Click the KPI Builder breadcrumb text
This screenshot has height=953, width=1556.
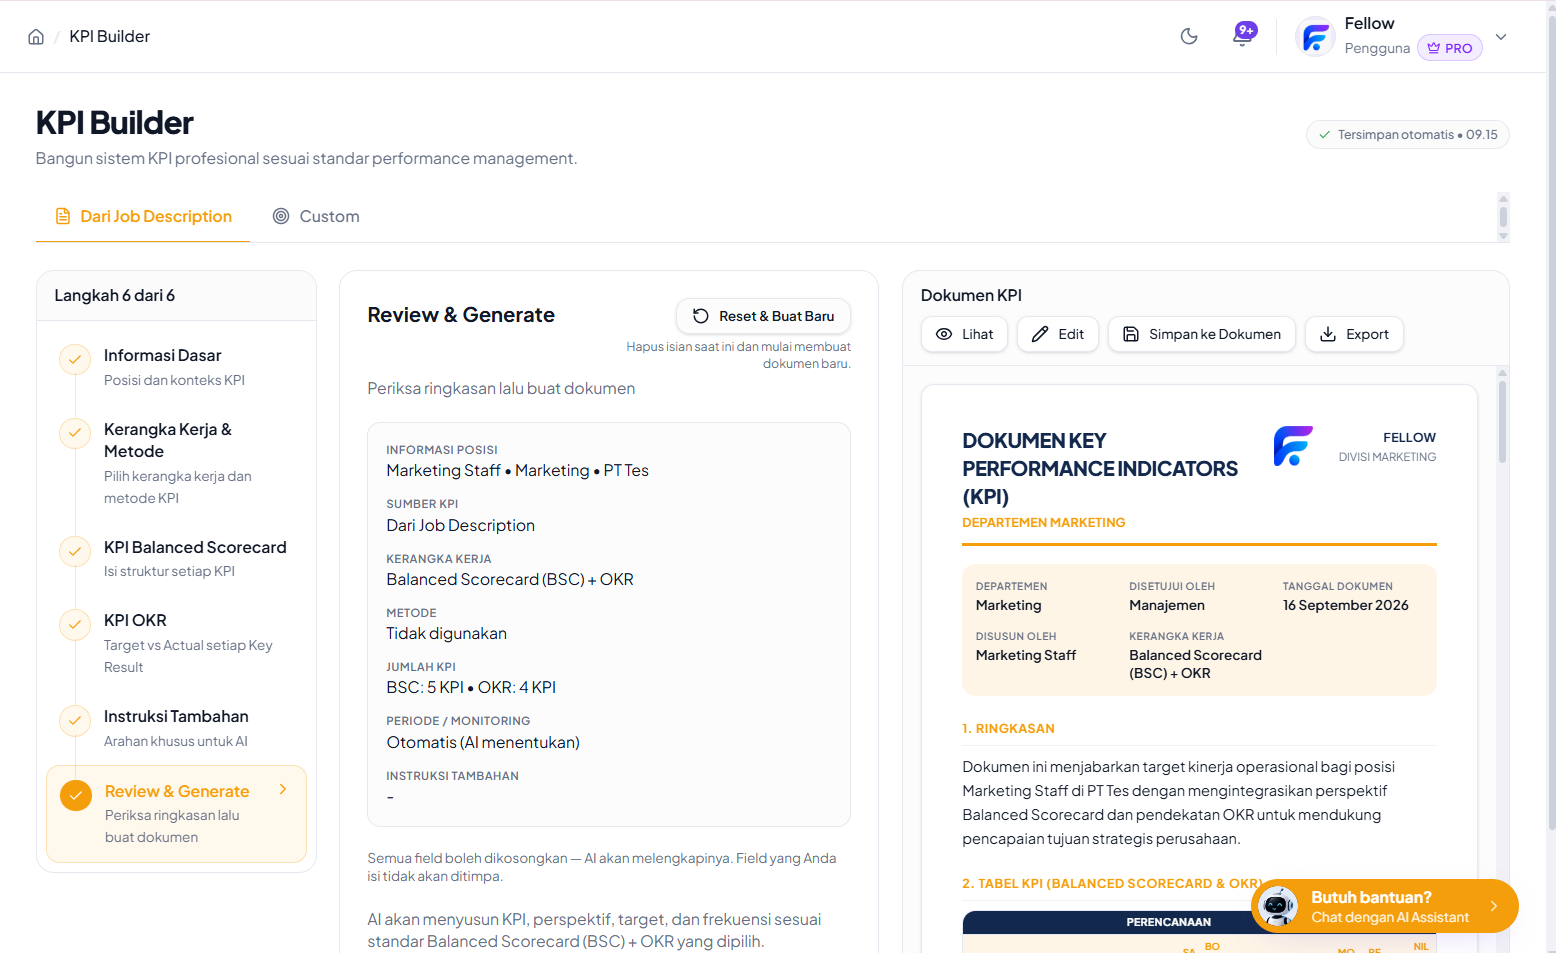110,37
